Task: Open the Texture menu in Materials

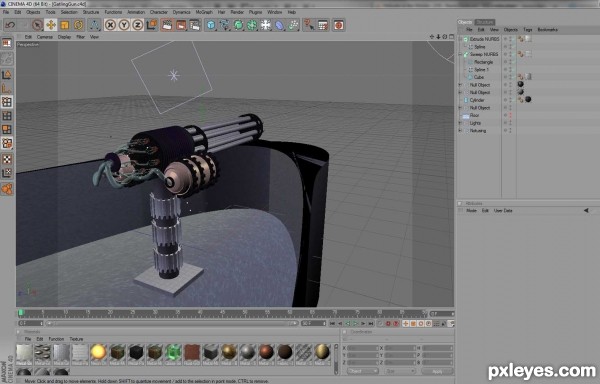Action: (x=76, y=339)
